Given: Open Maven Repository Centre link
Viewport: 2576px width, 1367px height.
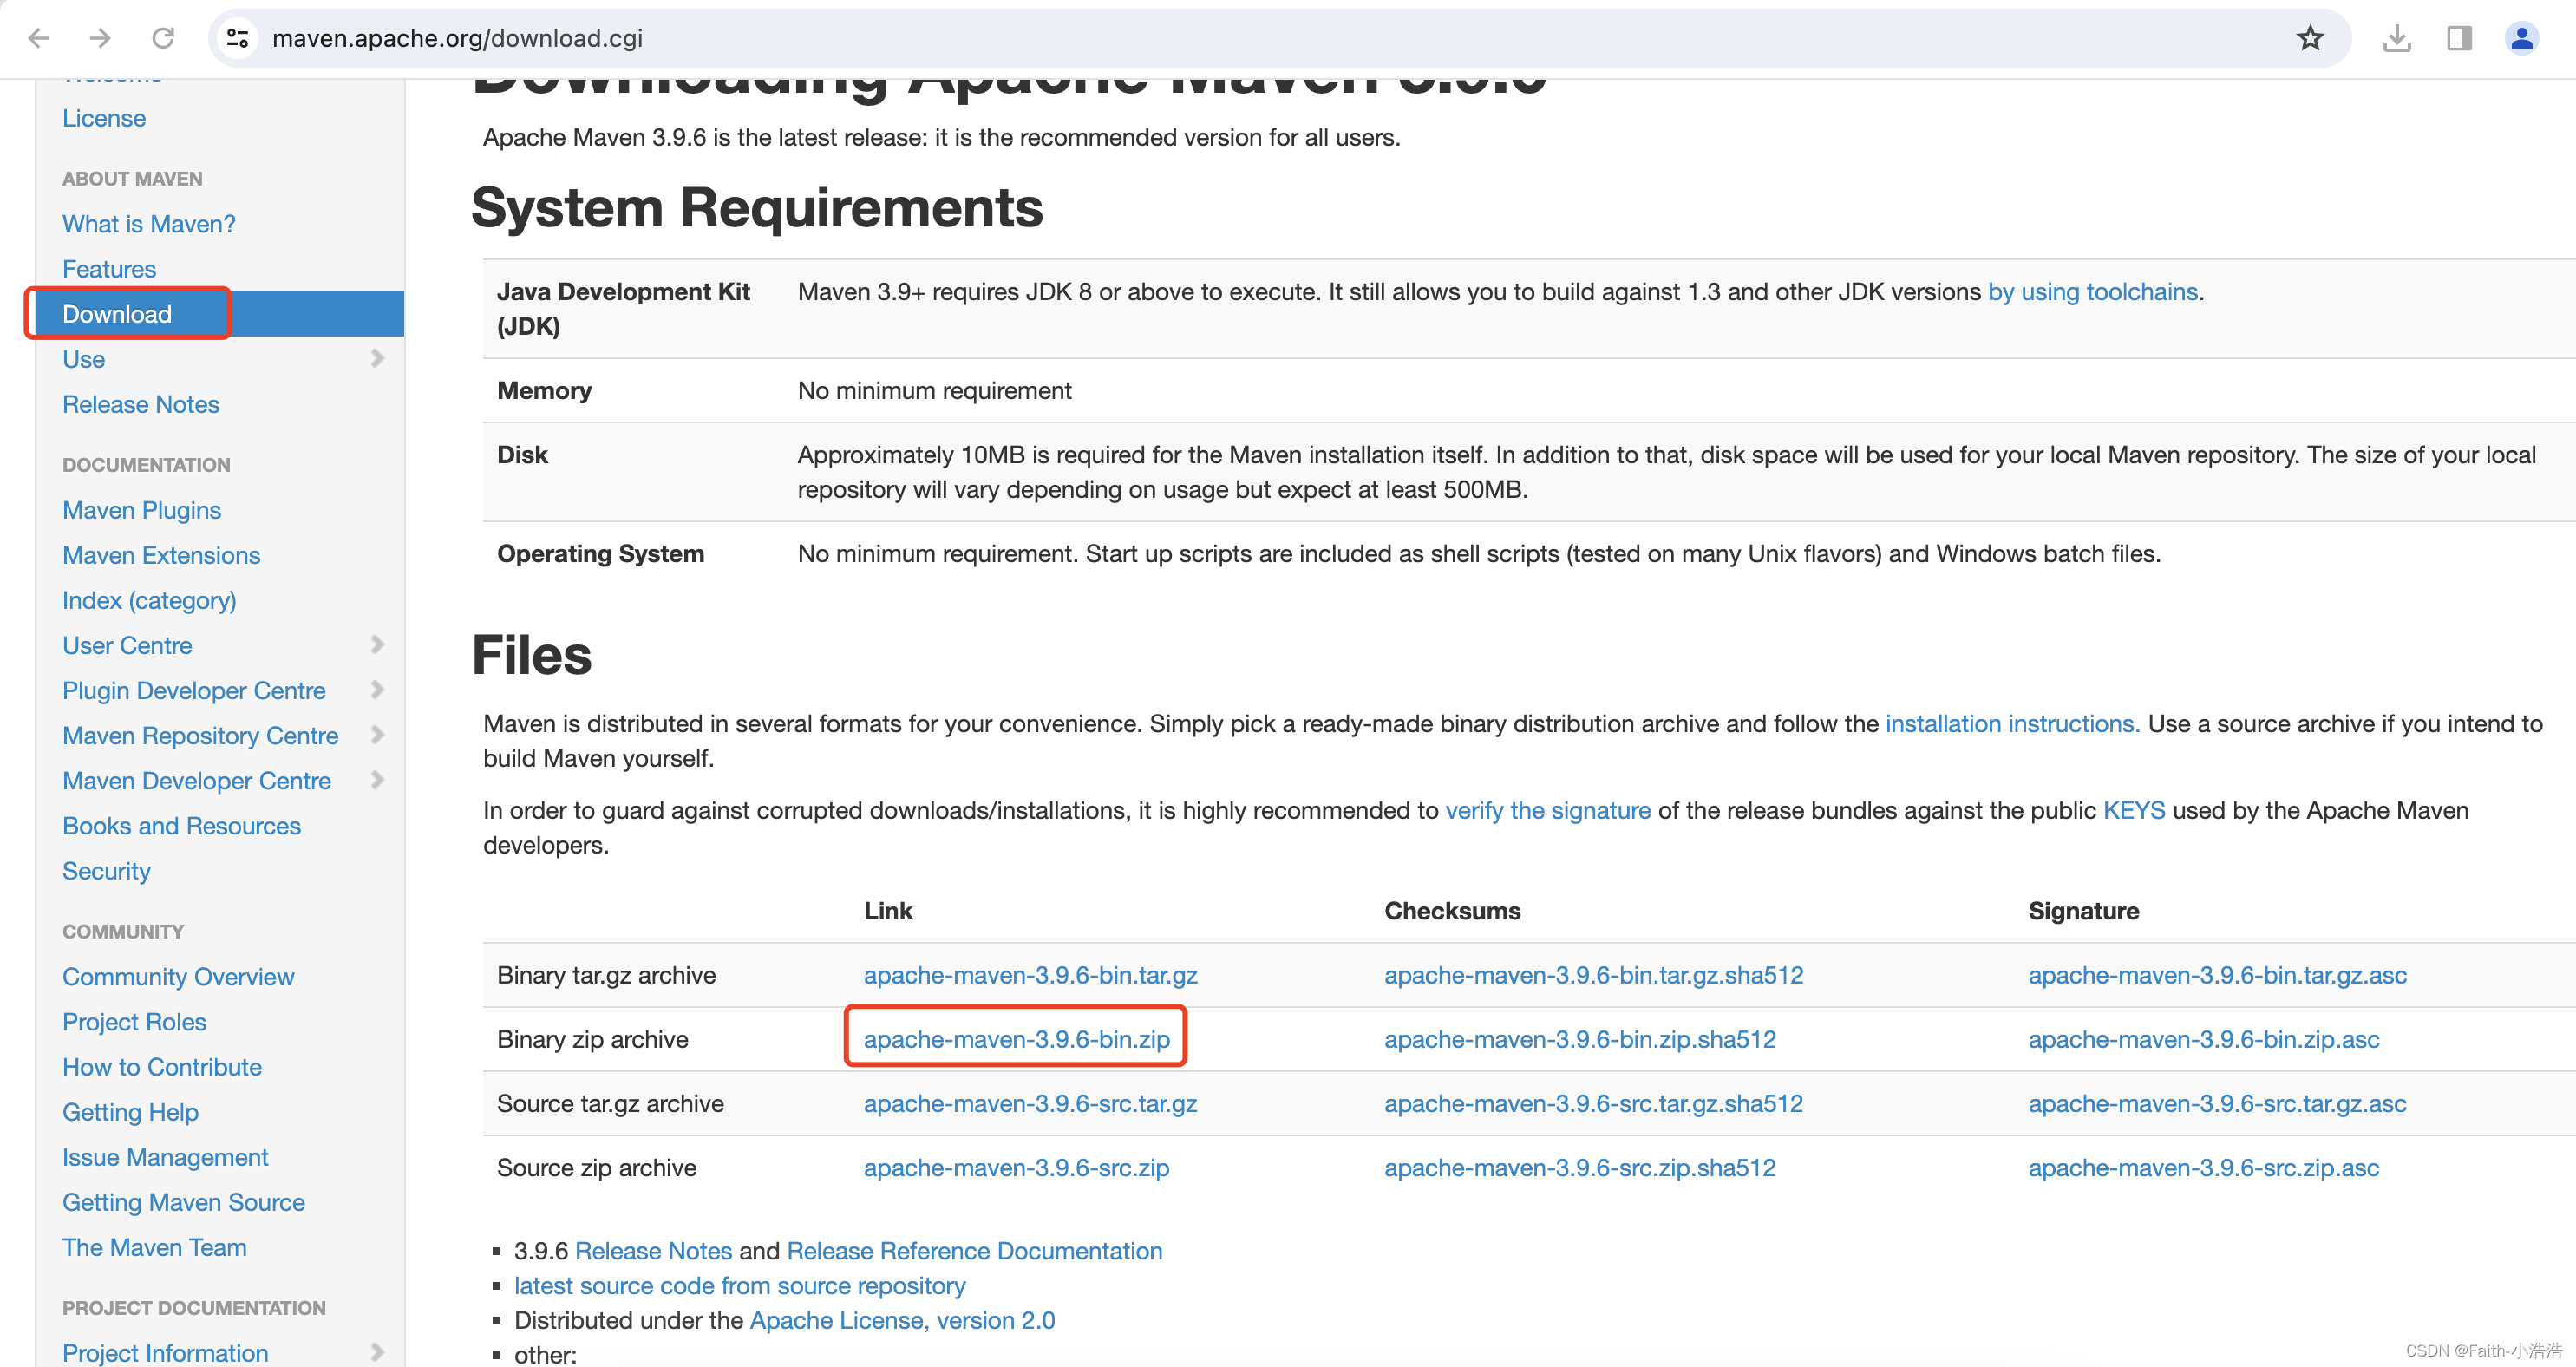Looking at the screenshot, I should tap(200, 735).
